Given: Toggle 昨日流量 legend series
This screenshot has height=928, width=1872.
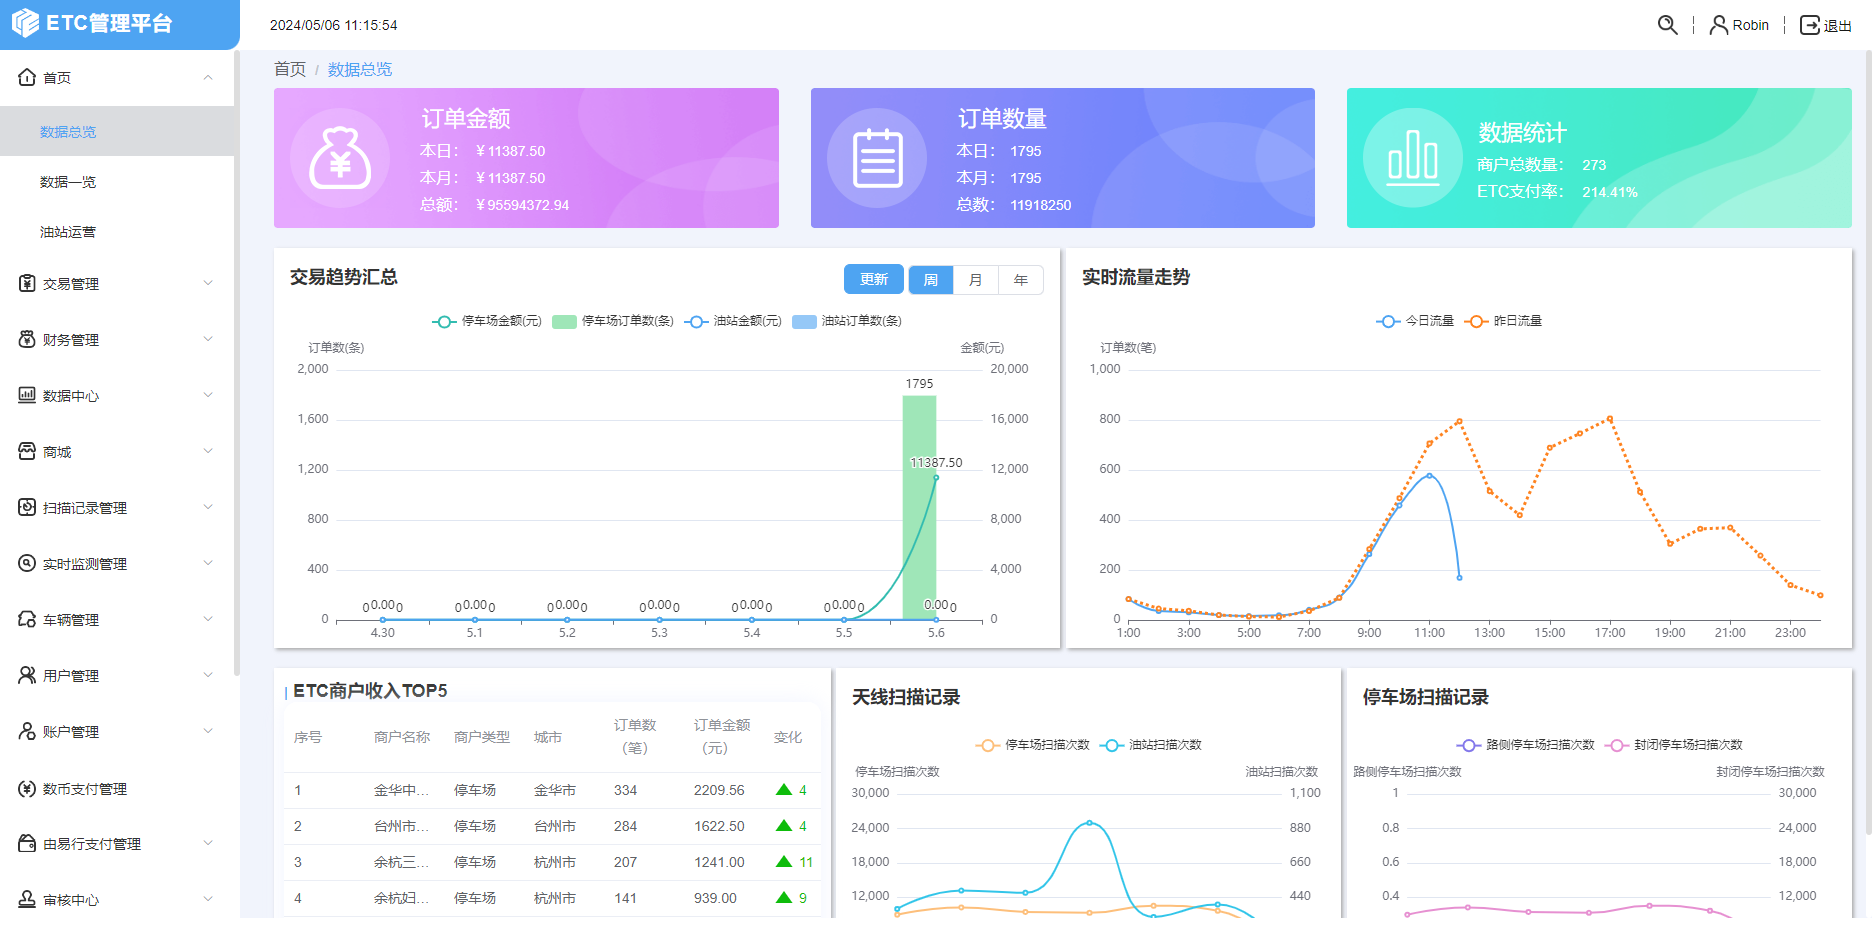Looking at the screenshot, I should click(x=1503, y=321).
